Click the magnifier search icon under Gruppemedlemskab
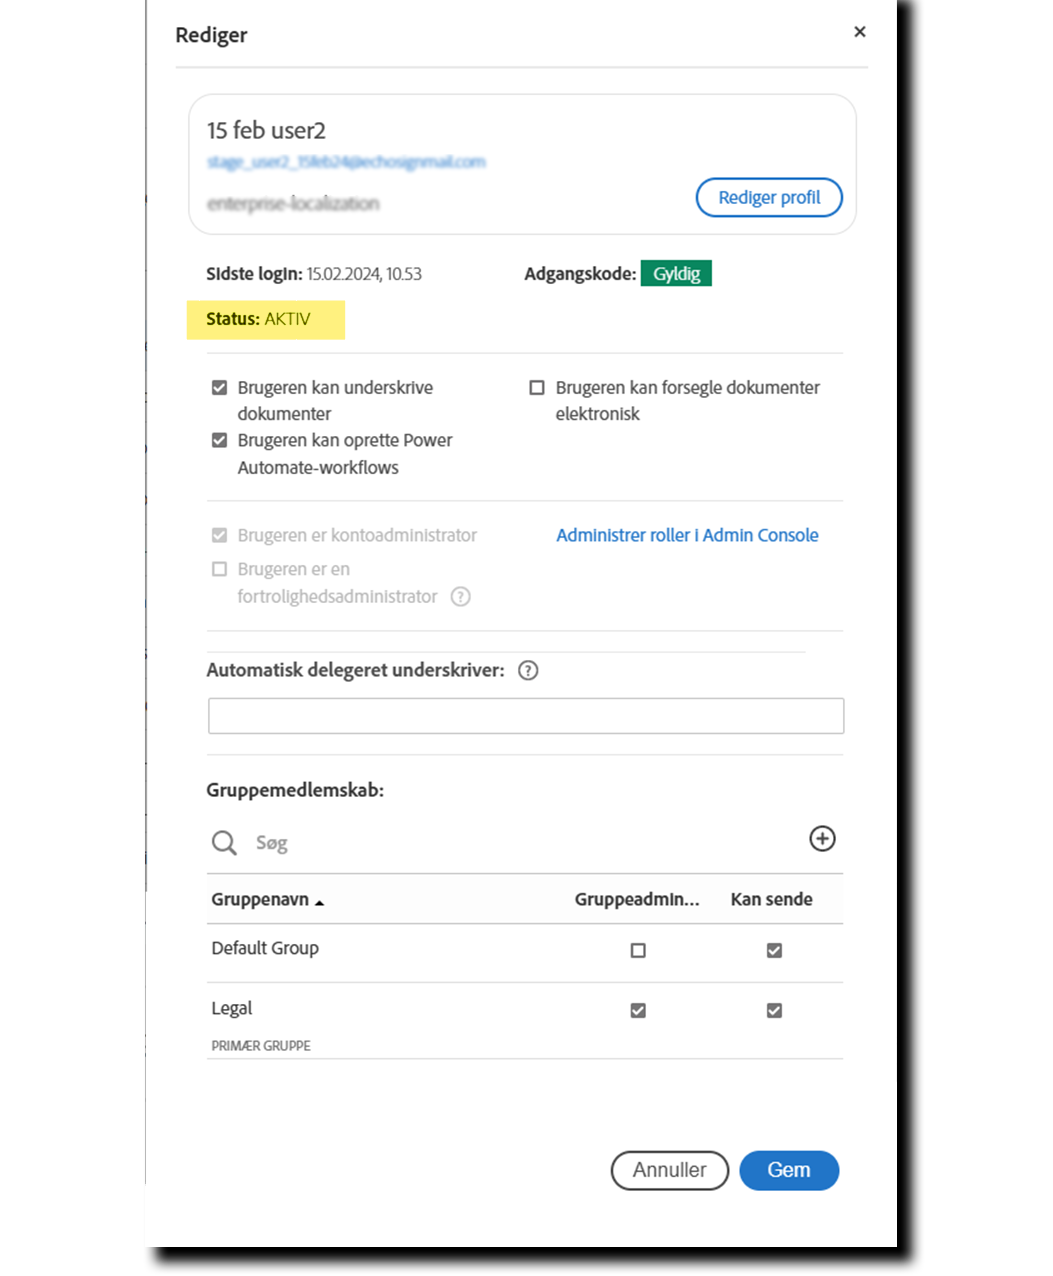Image resolution: width=1053 pixels, height=1276 pixels. coord(224,843)
